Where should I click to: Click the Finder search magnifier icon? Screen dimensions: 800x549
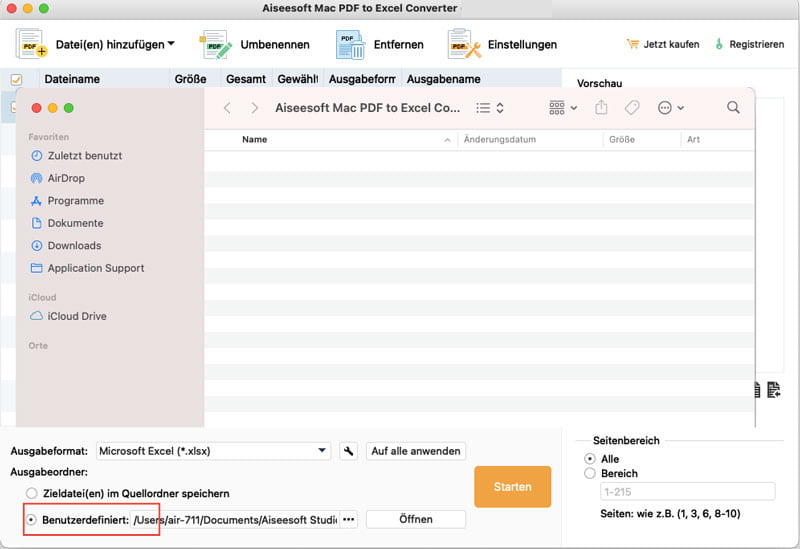coord(733,108)
